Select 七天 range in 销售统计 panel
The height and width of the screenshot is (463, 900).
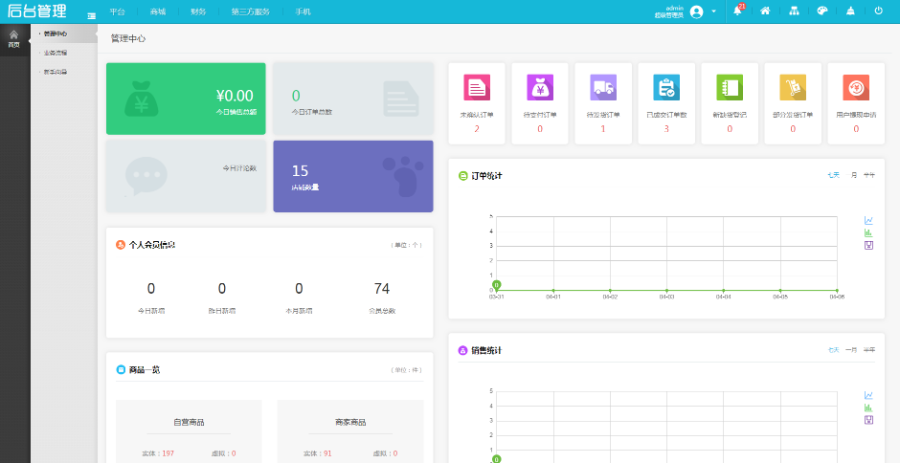pyautogui.click(x=833, y=350)
